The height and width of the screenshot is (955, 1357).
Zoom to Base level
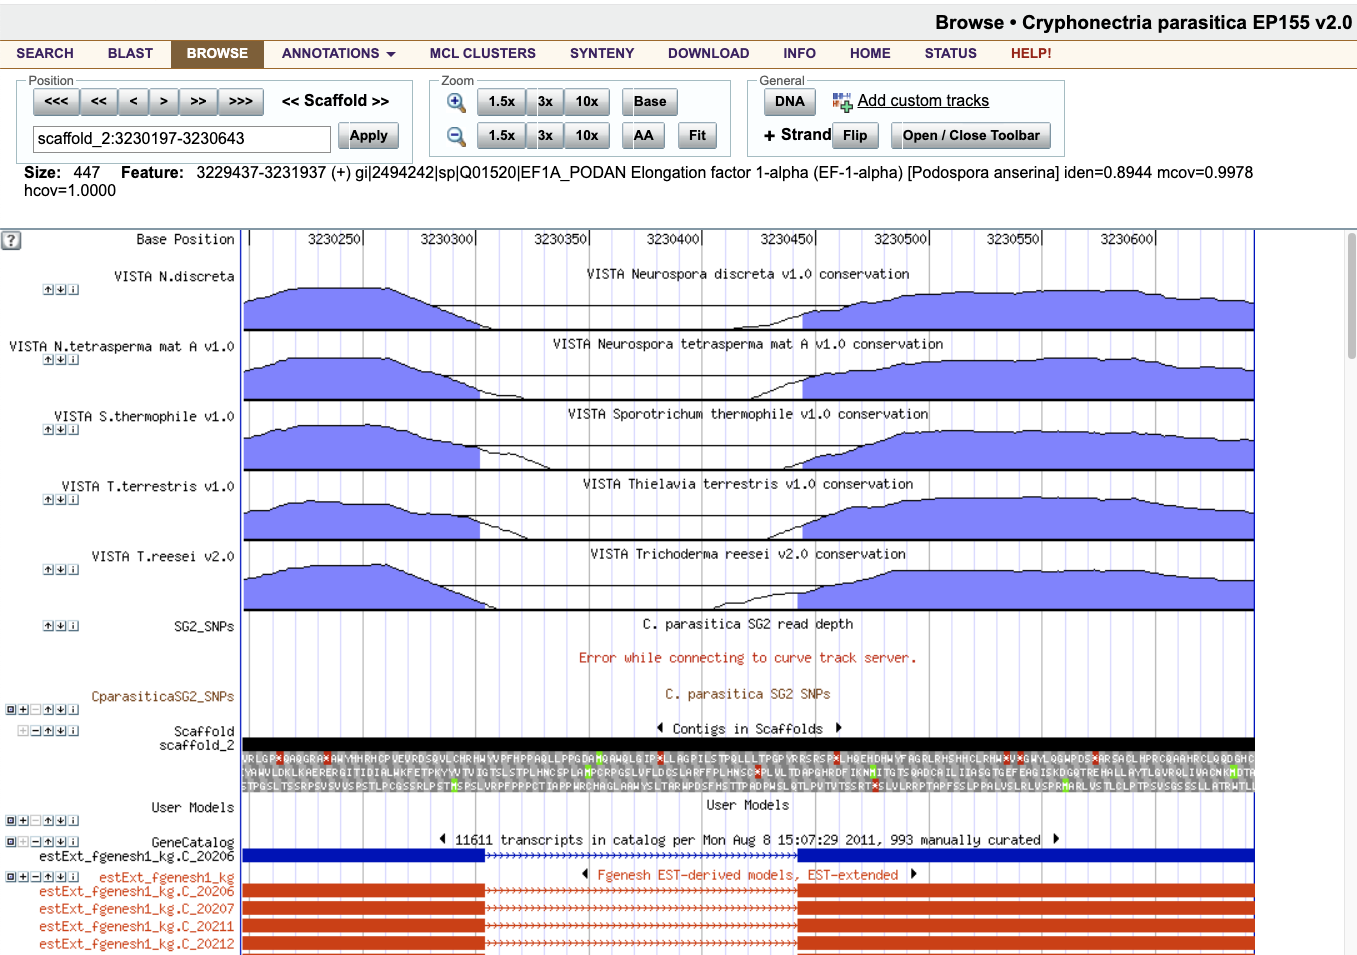(x=650, y=102)
